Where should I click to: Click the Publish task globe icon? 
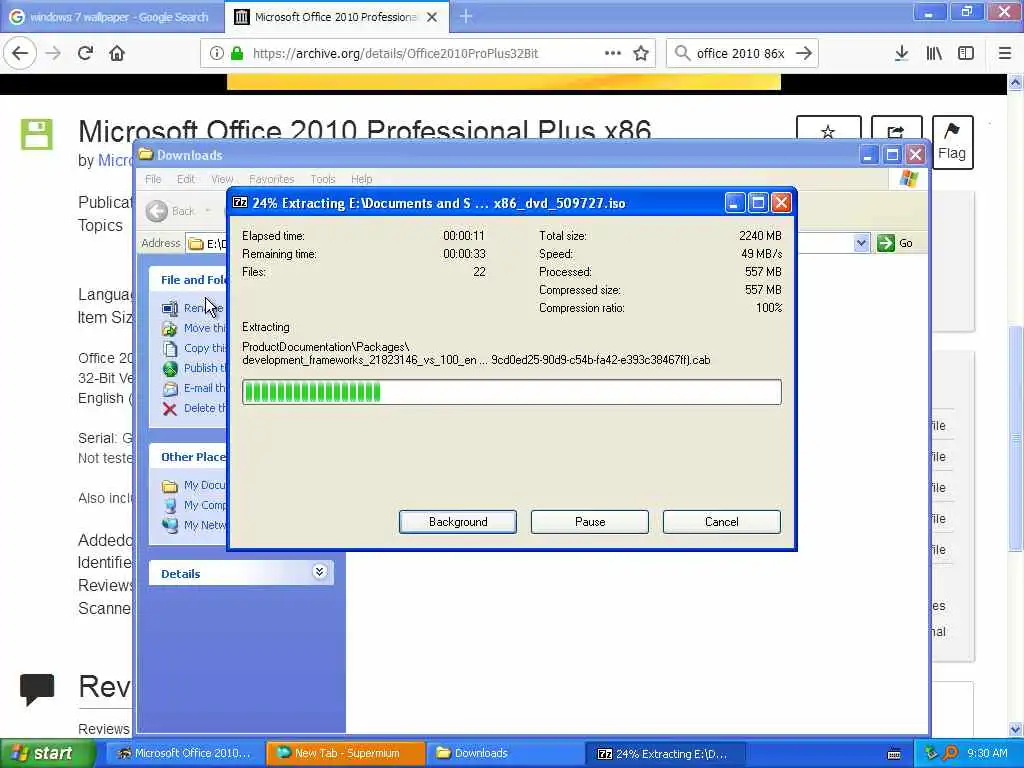coord(170,368)
